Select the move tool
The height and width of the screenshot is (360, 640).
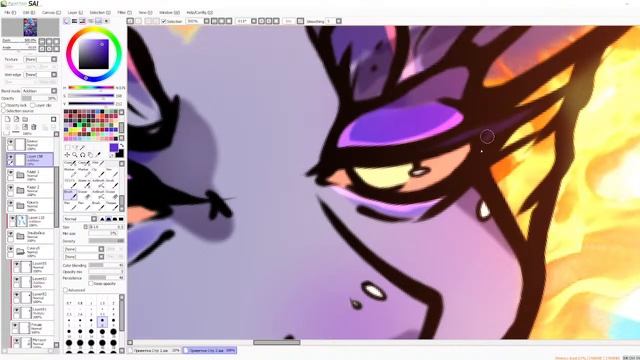pyautogui.click(x=67, y=155)
